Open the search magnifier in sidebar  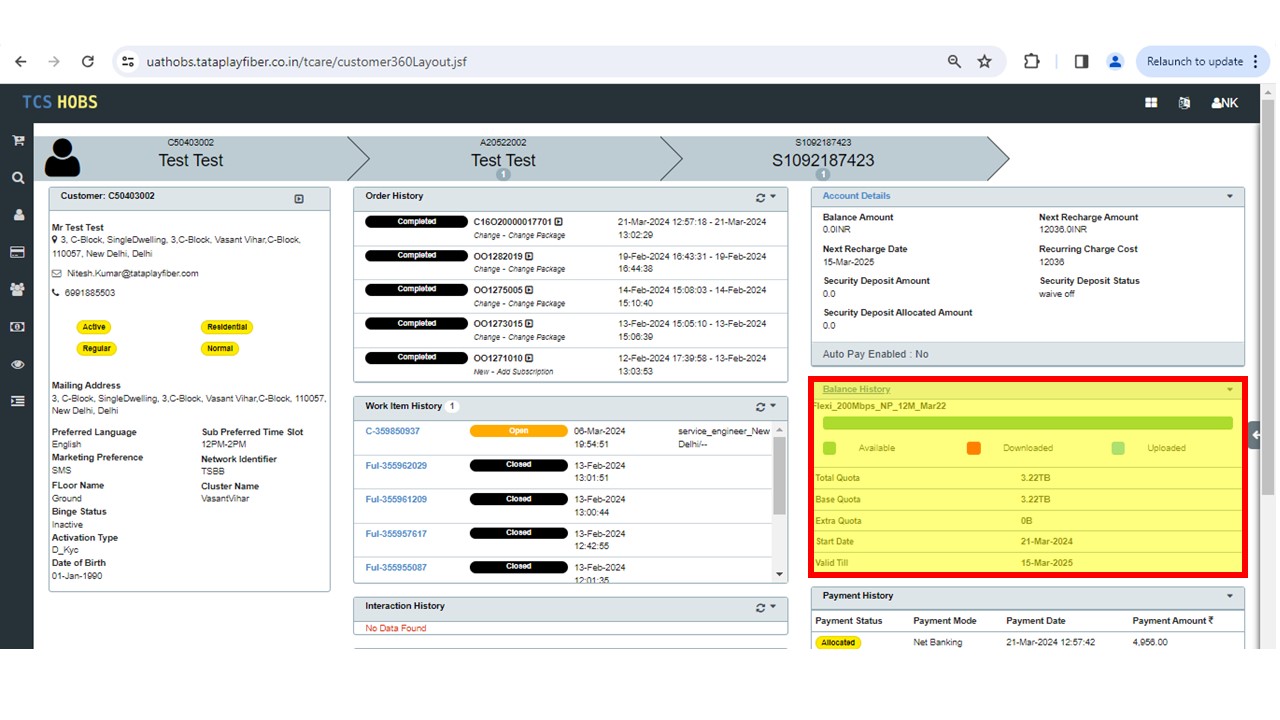17,178
